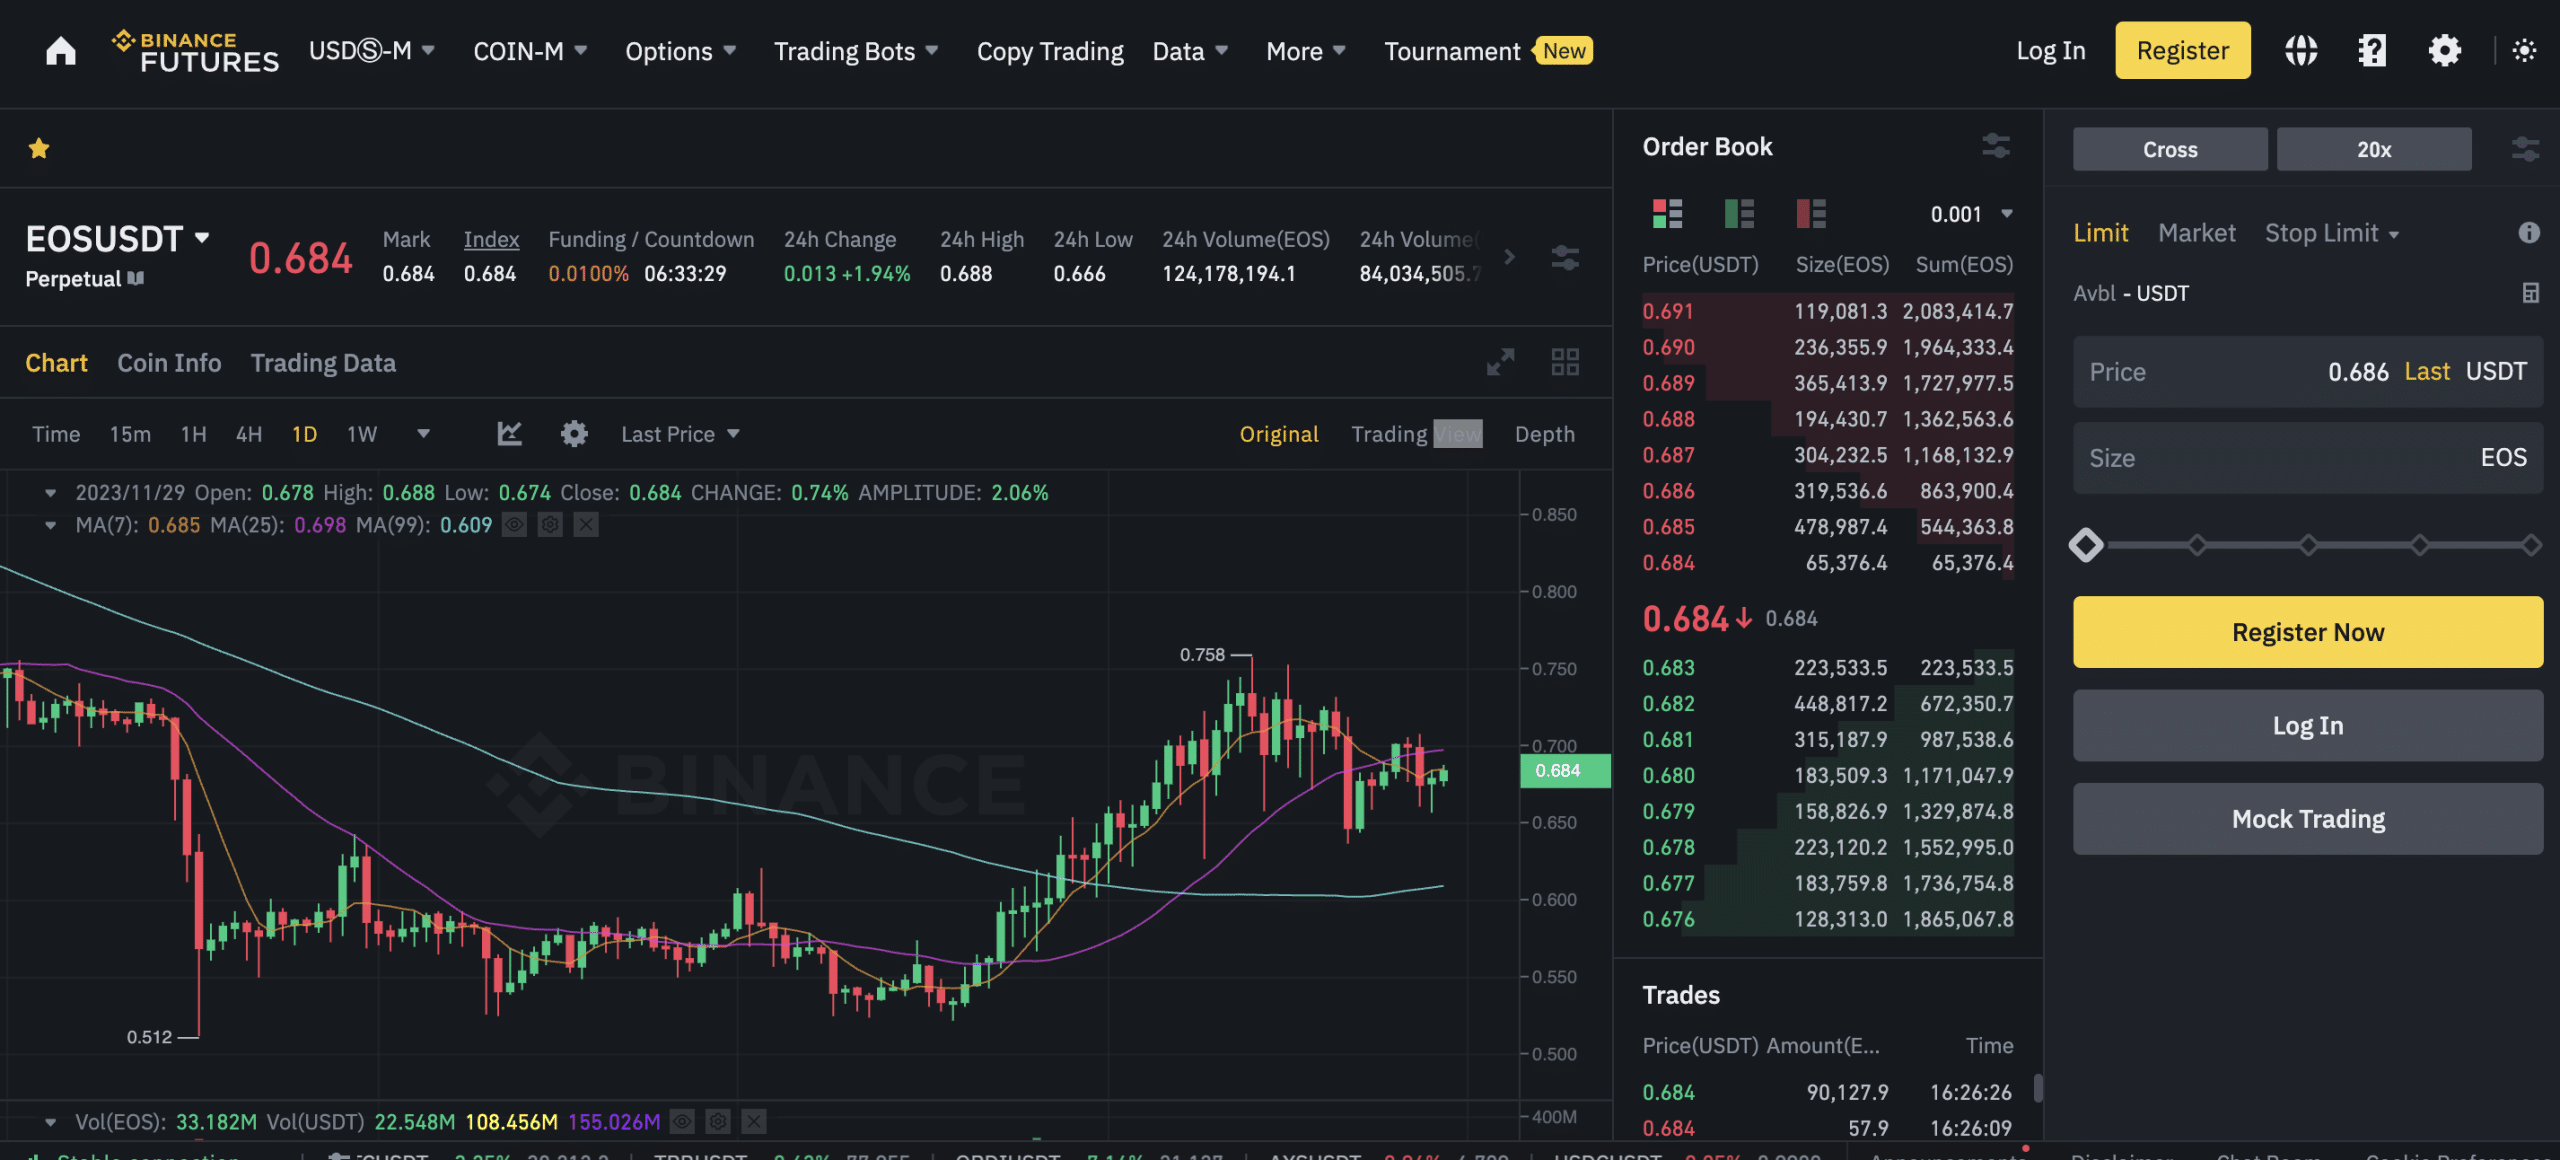Select the grid layout icon for chart
The height and width of the screenshot is (1160, 2560).
pyautogui.click(x=1564, y=363)
